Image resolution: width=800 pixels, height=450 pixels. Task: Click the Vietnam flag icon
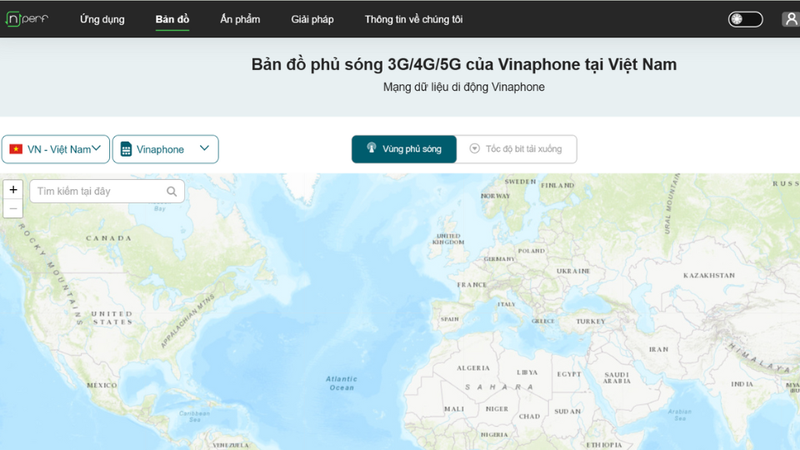[x=16, y=149]
